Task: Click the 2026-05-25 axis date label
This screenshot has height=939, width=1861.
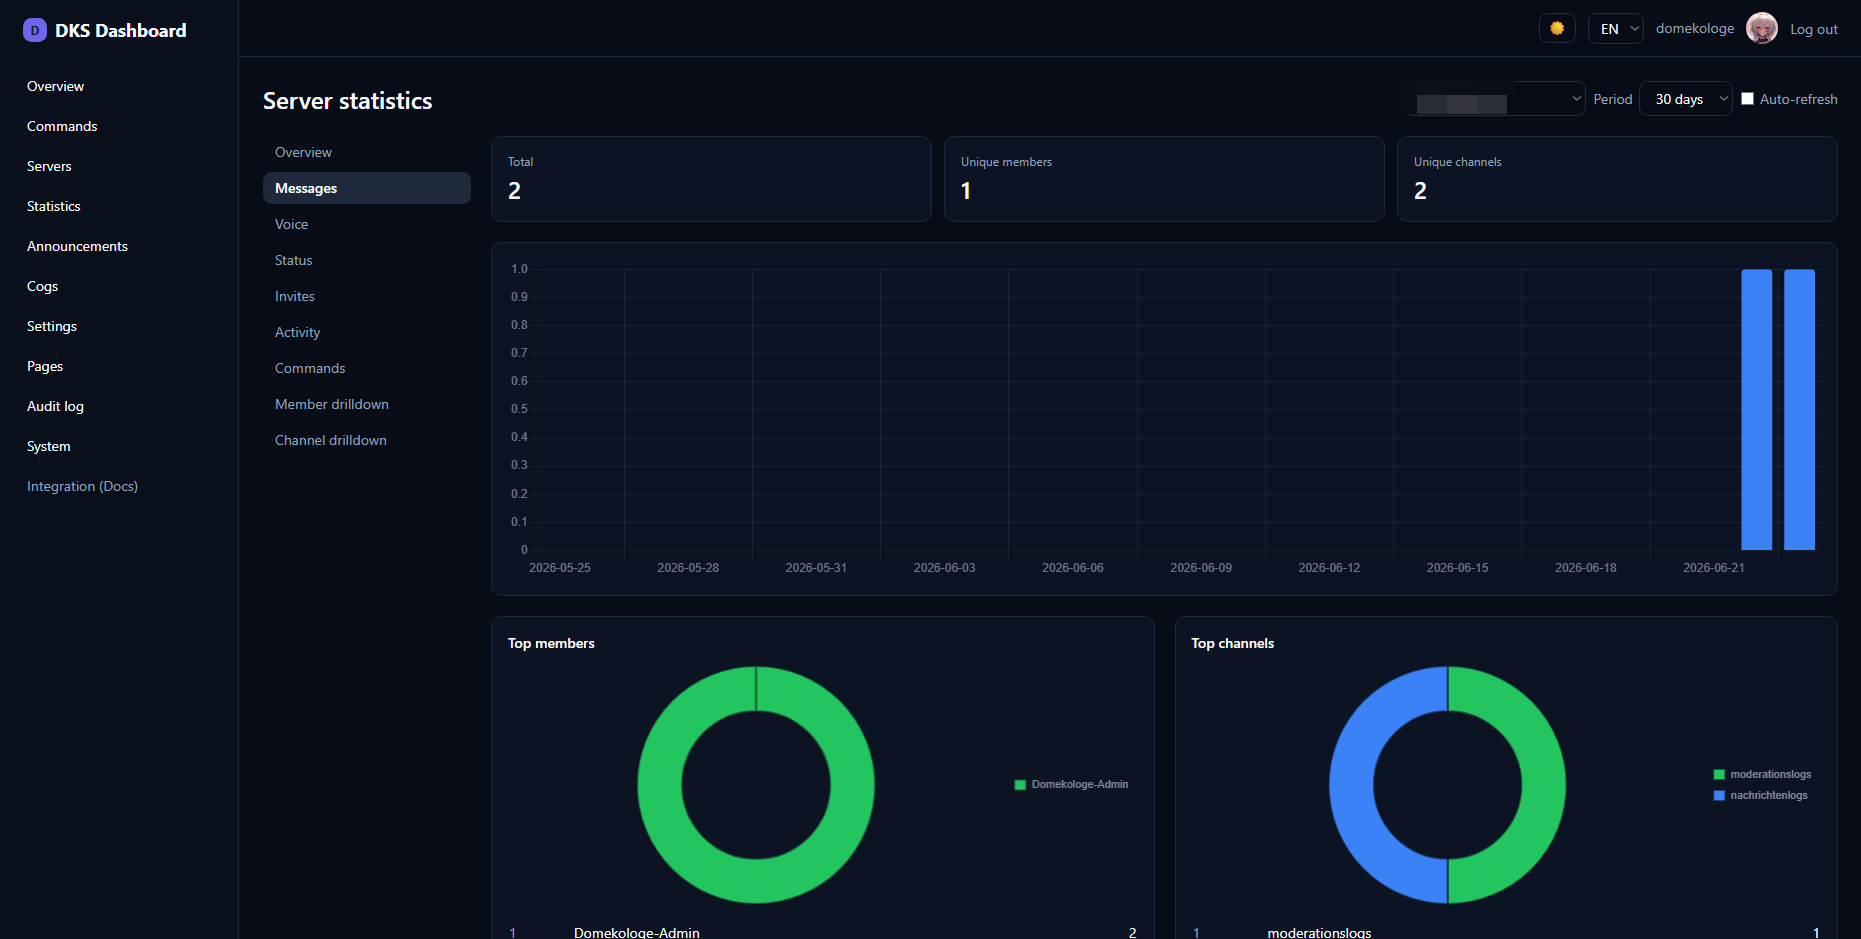Action: [x=560, y=568]
